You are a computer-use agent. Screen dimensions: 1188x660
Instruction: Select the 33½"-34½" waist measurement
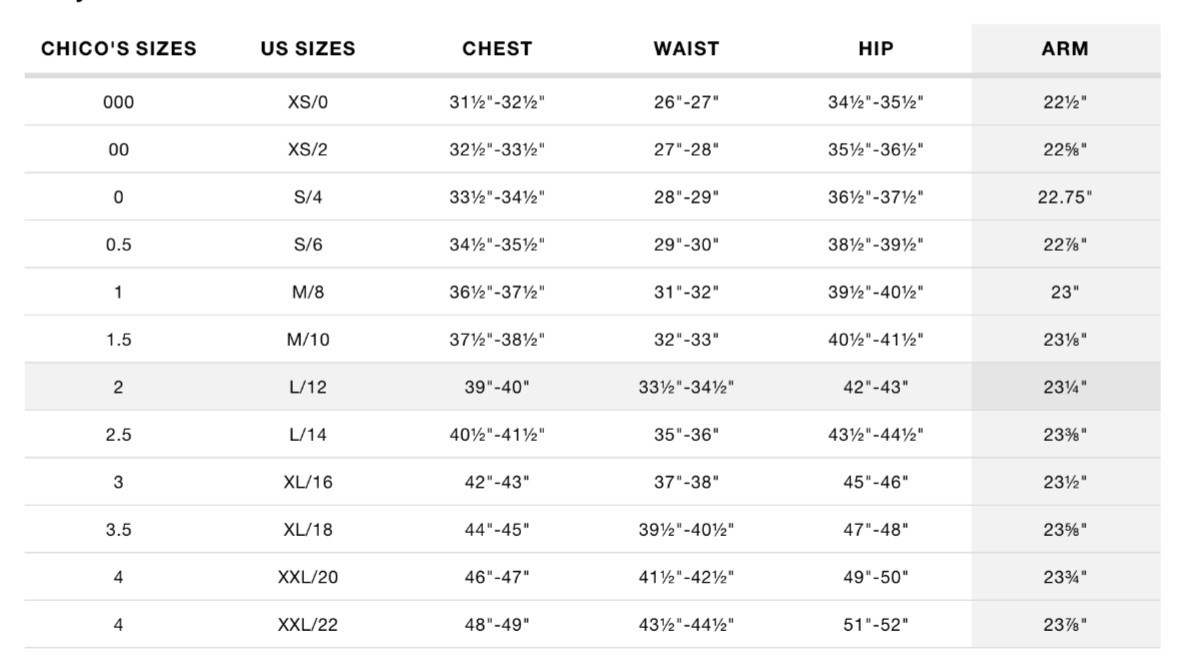coord(686,387)
